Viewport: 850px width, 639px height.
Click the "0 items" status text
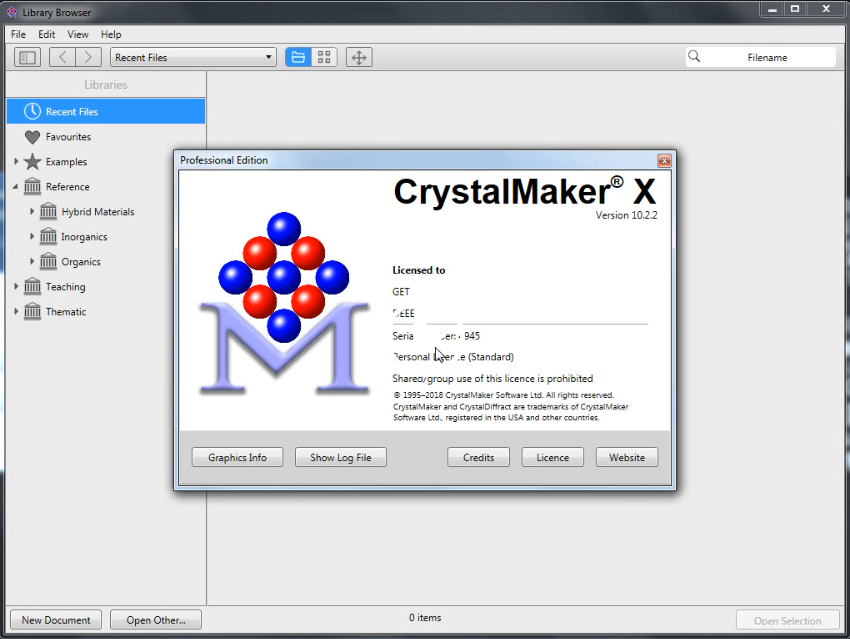pos(425,617)
